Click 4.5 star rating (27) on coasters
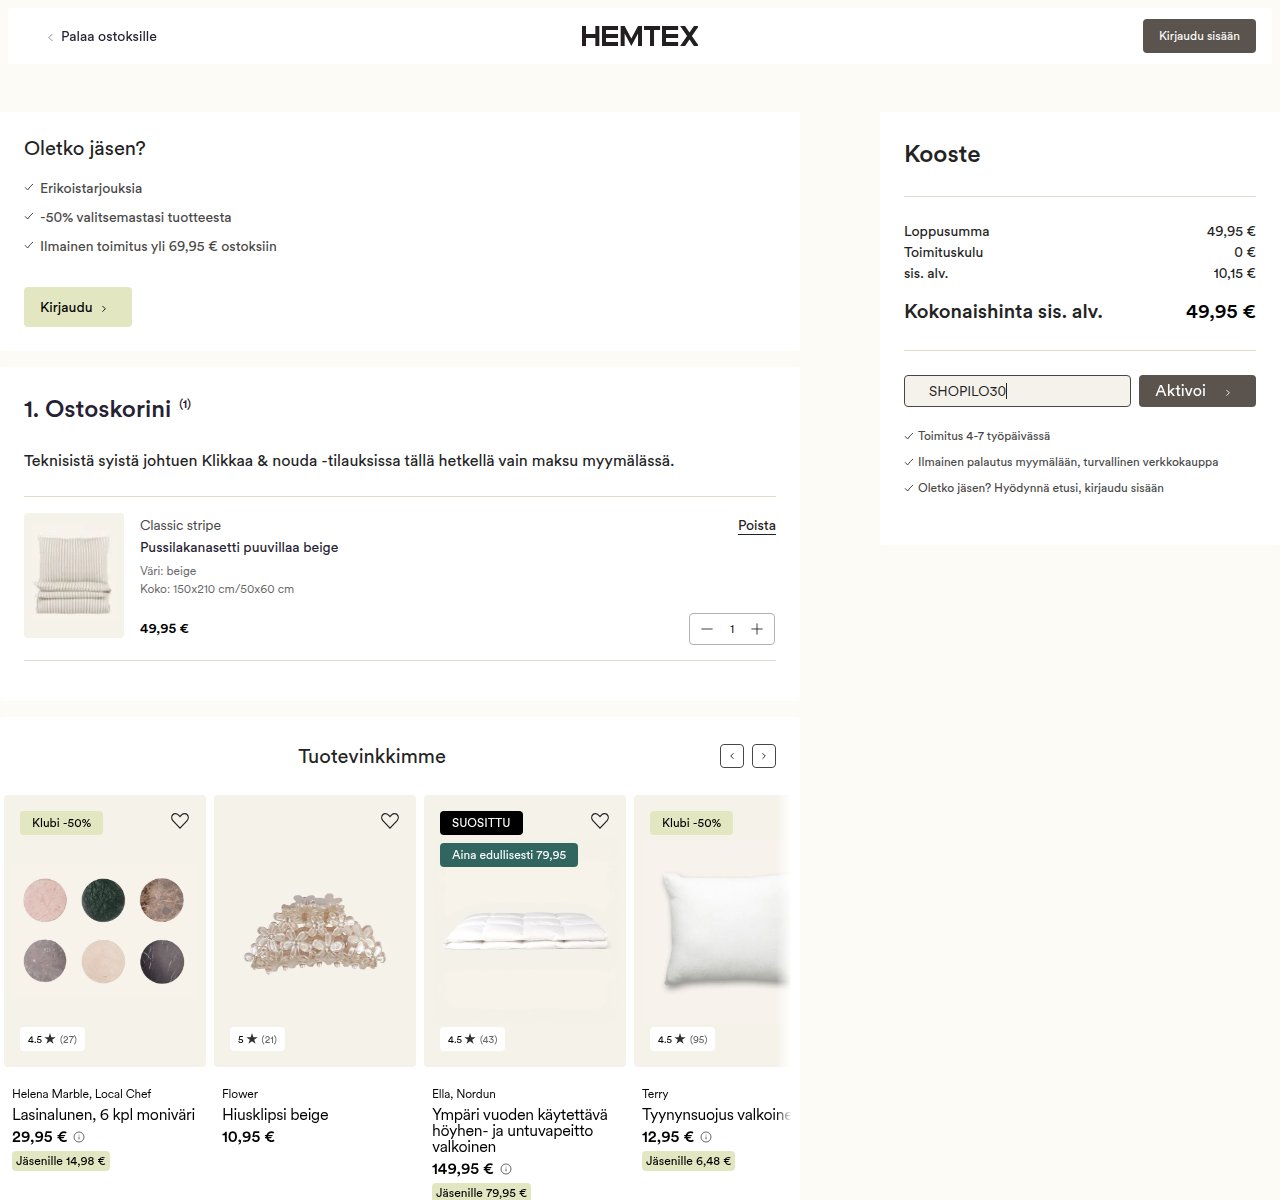1280x1200 pixels. (52, 1039)
